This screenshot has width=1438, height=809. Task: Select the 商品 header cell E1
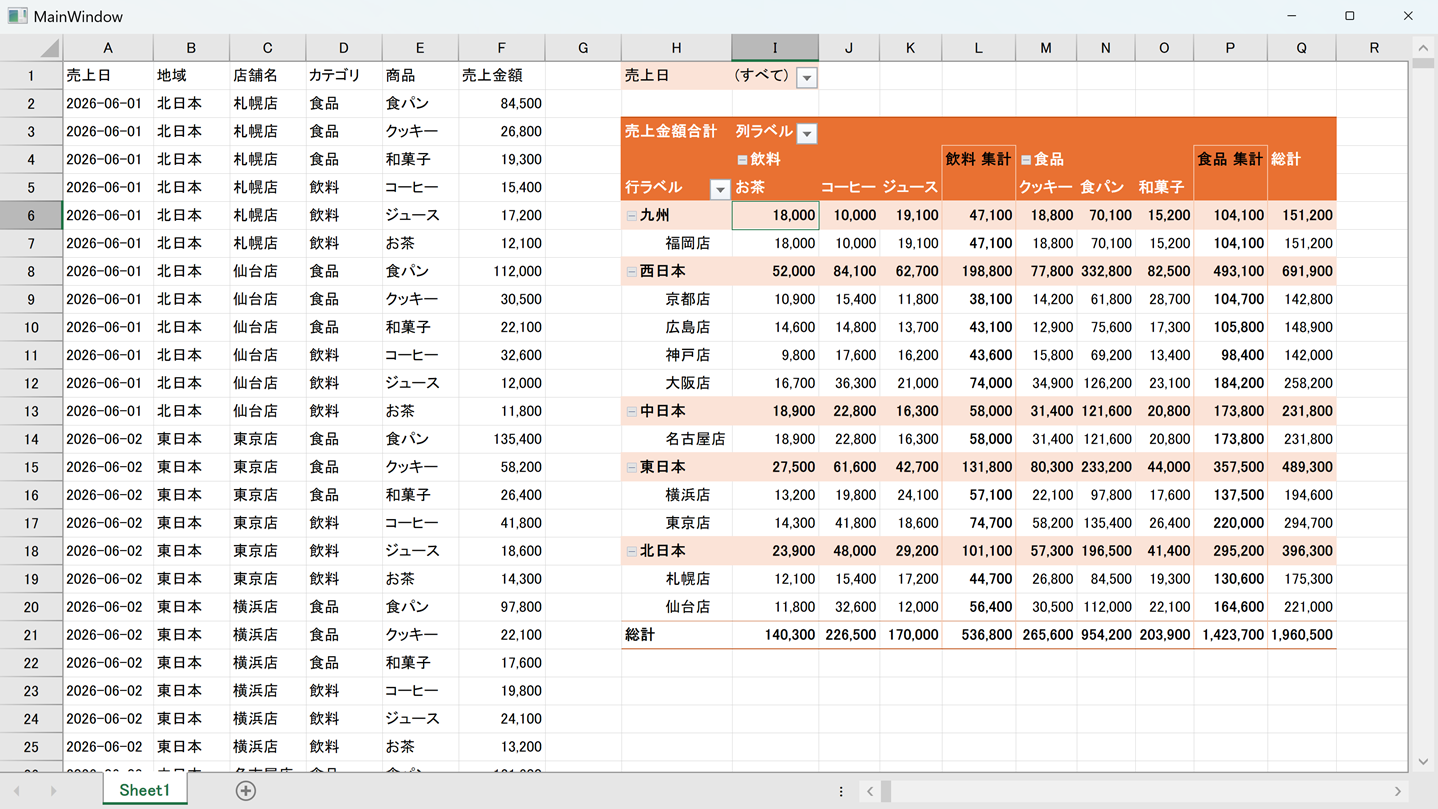click(420, 75)
